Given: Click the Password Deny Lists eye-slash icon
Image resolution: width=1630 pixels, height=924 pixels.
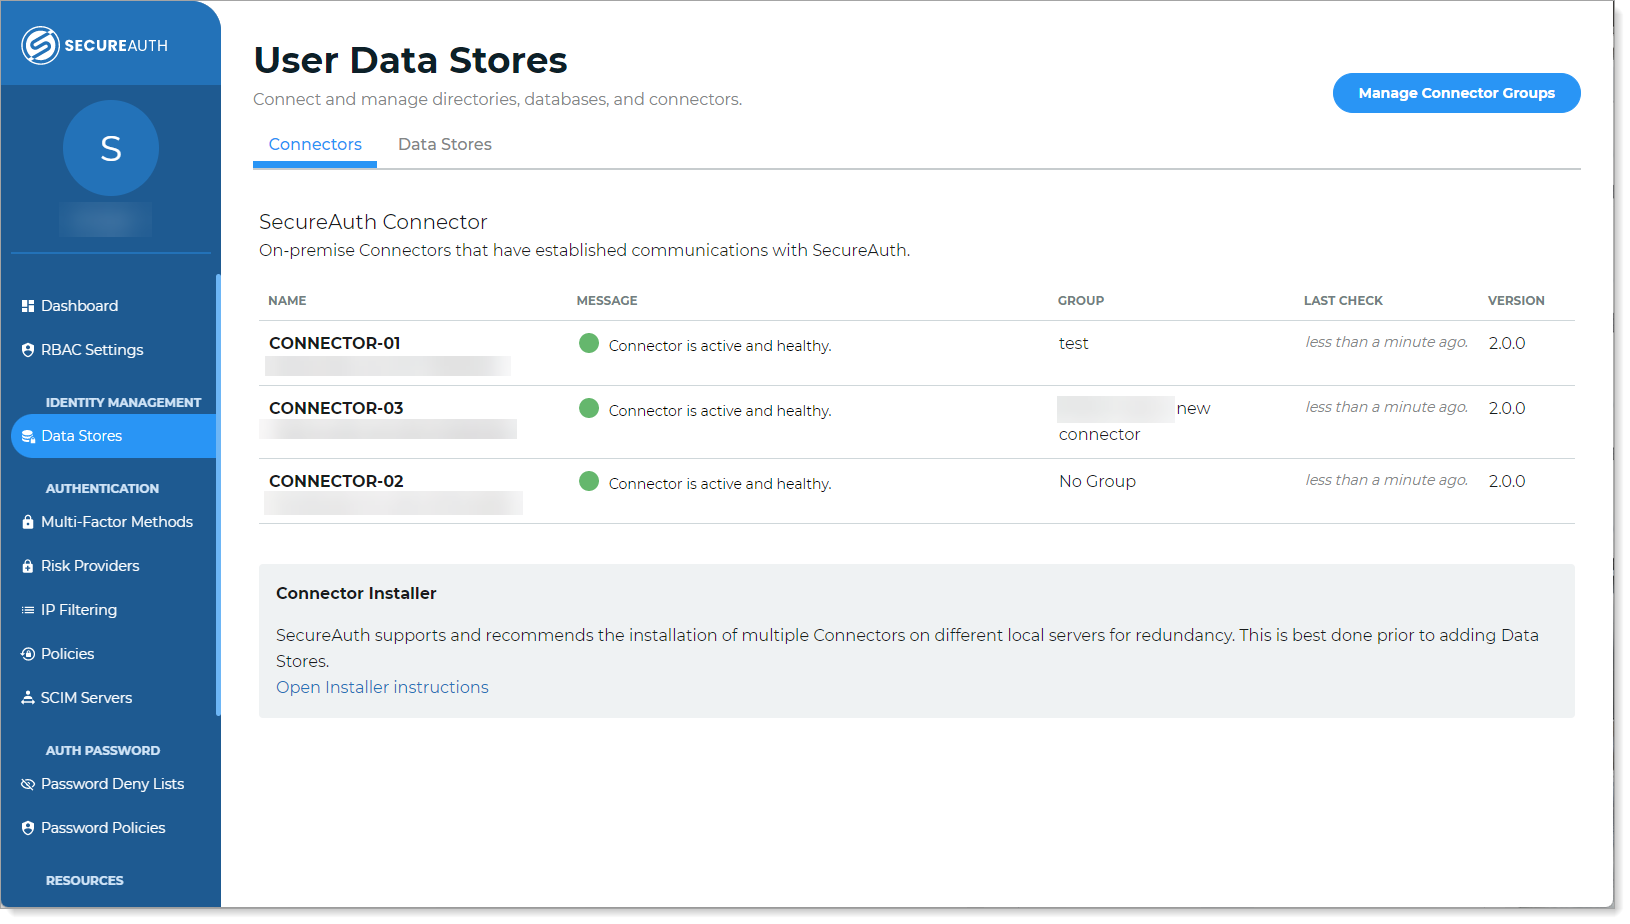Looking at the screenshot, I should [28, 784].
